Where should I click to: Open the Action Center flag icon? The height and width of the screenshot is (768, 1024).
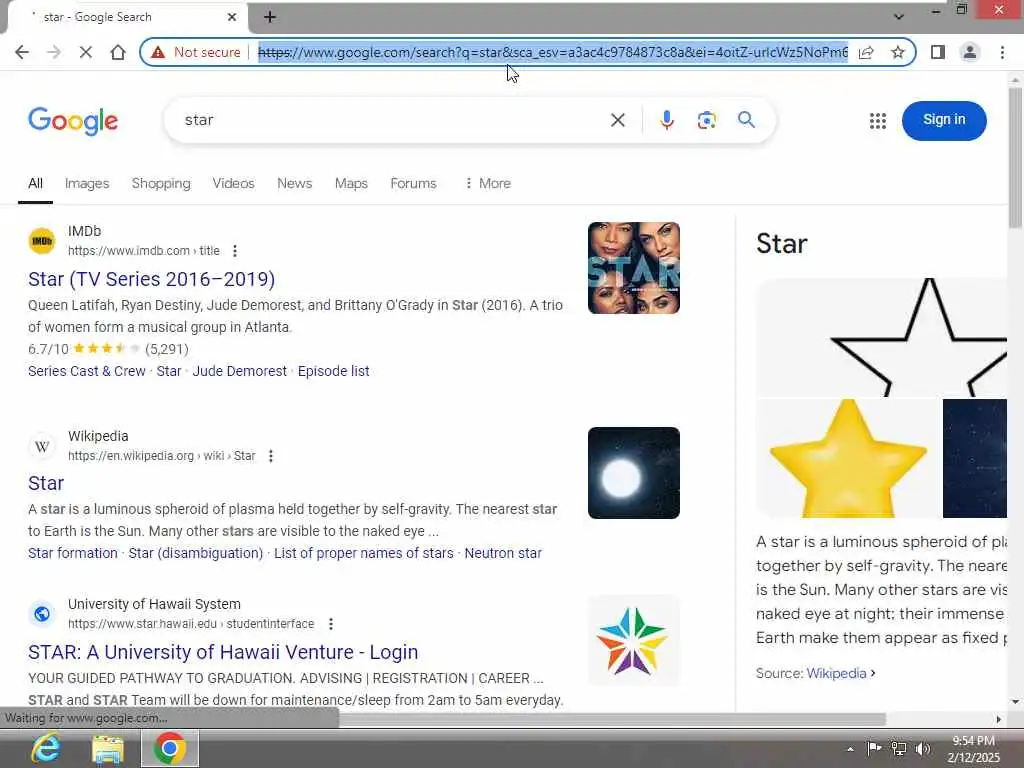pos(874,748)
